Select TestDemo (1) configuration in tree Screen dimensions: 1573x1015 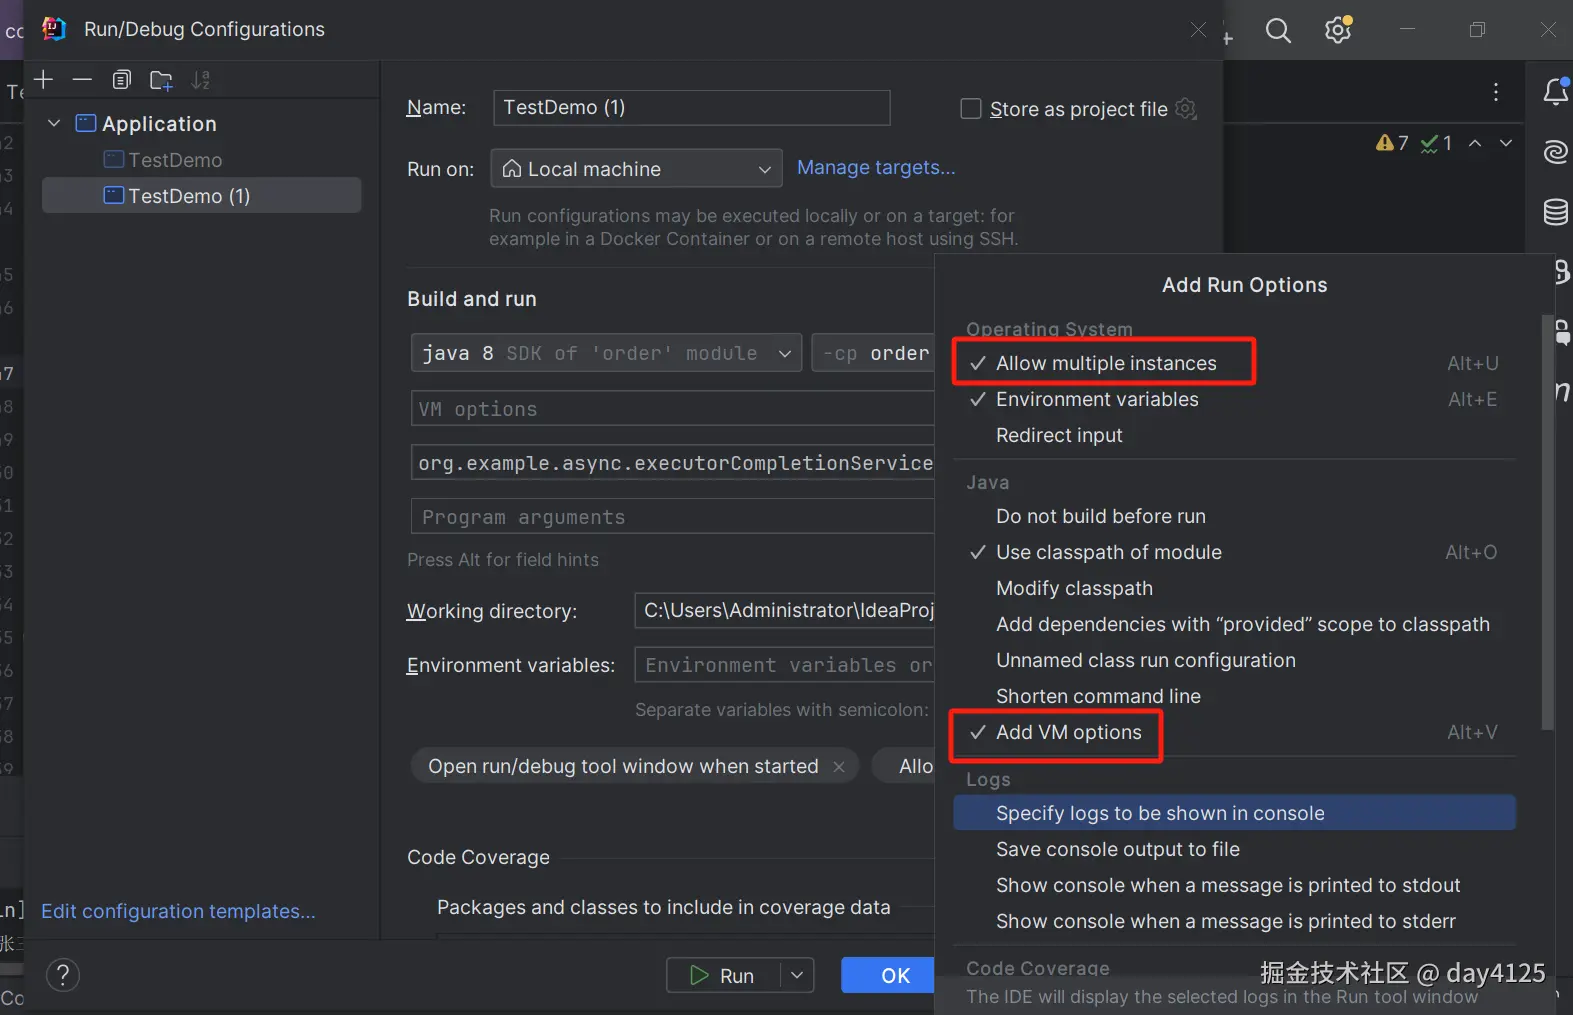(x=201, y=196)
